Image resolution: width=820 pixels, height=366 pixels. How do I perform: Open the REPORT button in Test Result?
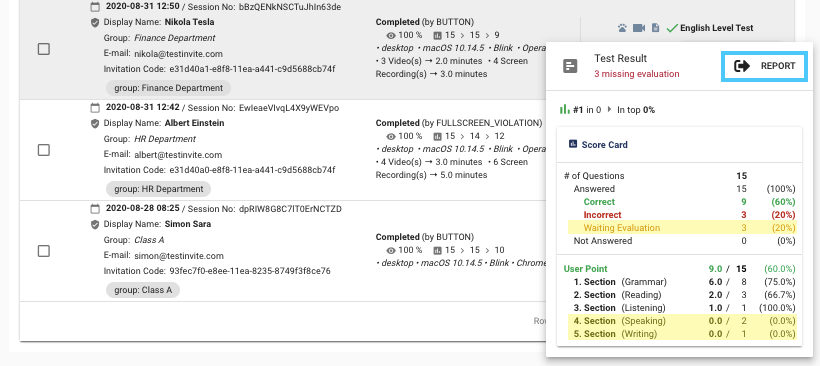point(765,66)
